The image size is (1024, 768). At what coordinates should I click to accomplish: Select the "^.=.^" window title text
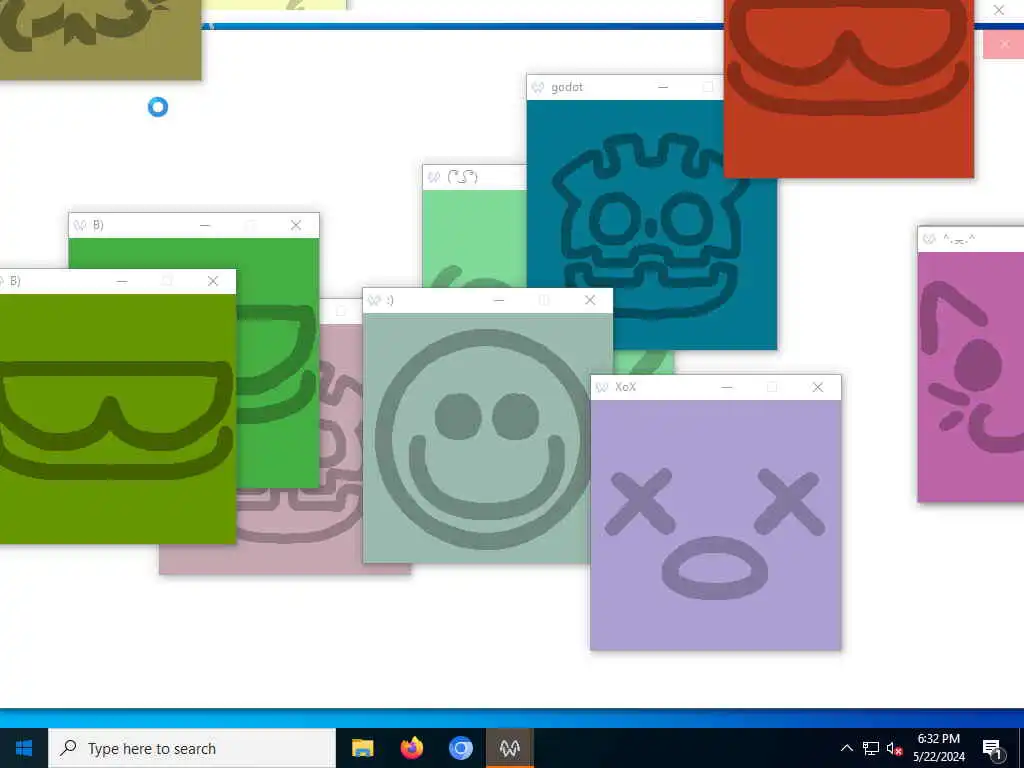coord(959,240)
